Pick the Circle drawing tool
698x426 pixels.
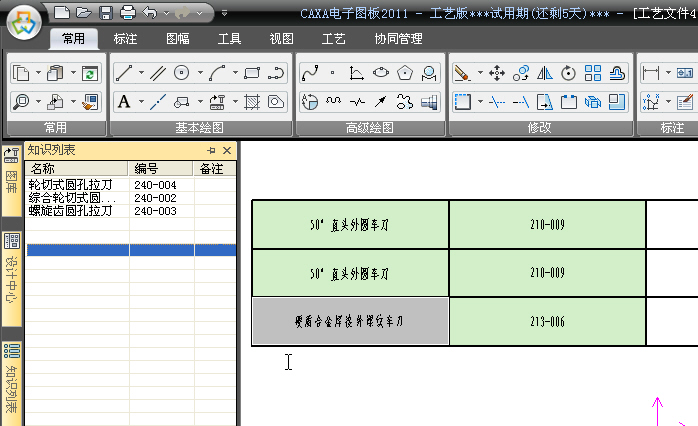(x=182, y=73)
